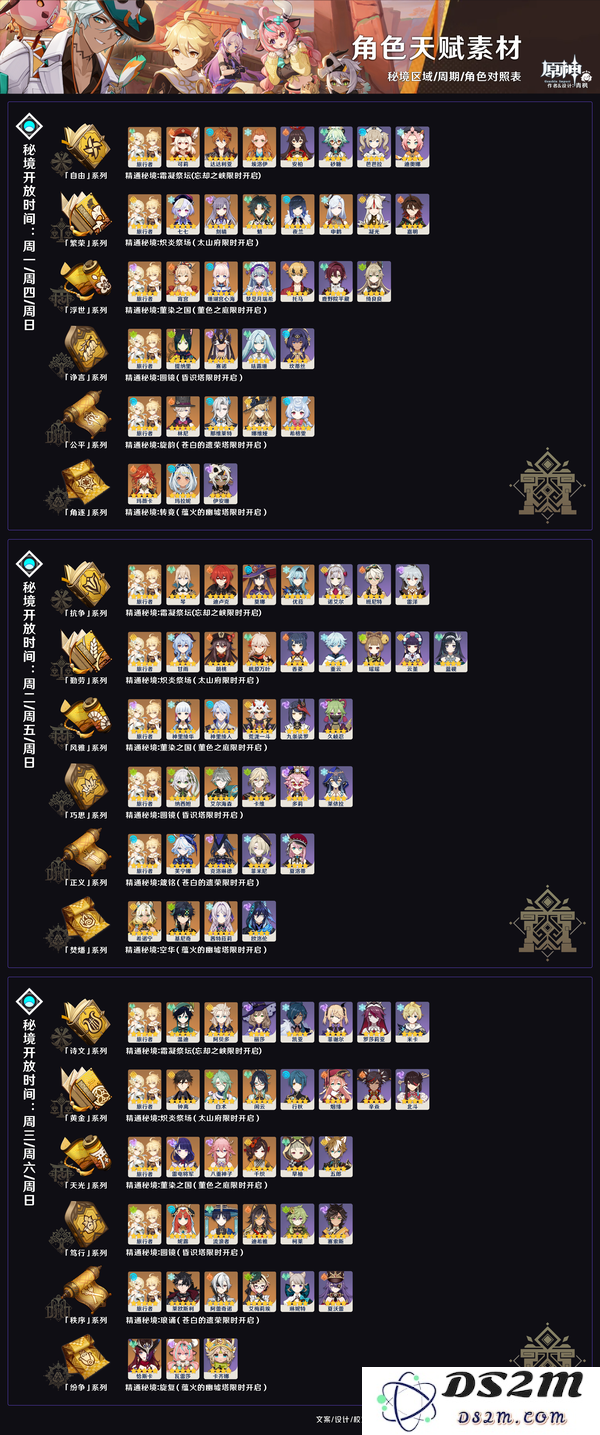The width and height of the screenshot is (600, 1435).
Task: Open the 「纷争」 series scroll icon
Action: [86, 1359]
